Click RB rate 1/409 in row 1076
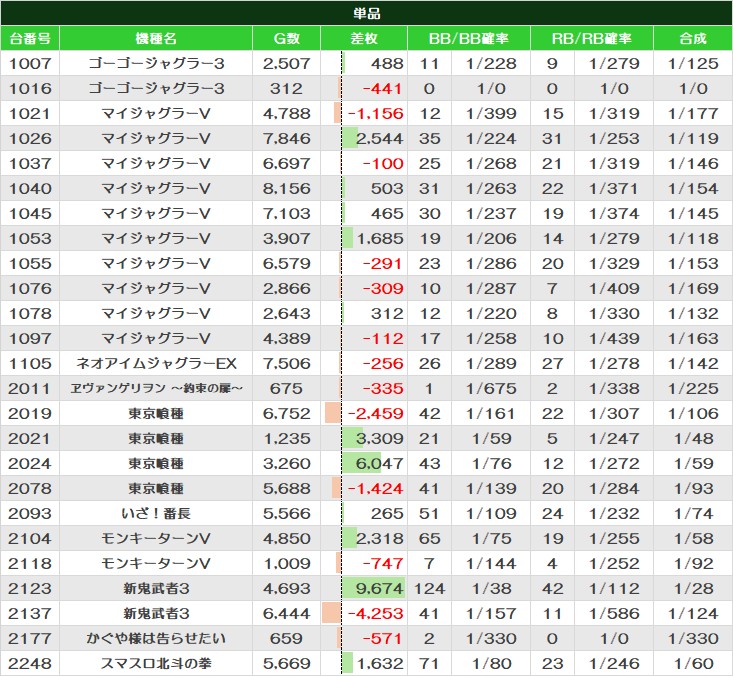The width and height of the screenshot is (733, 676). click(x=614, y=288)
